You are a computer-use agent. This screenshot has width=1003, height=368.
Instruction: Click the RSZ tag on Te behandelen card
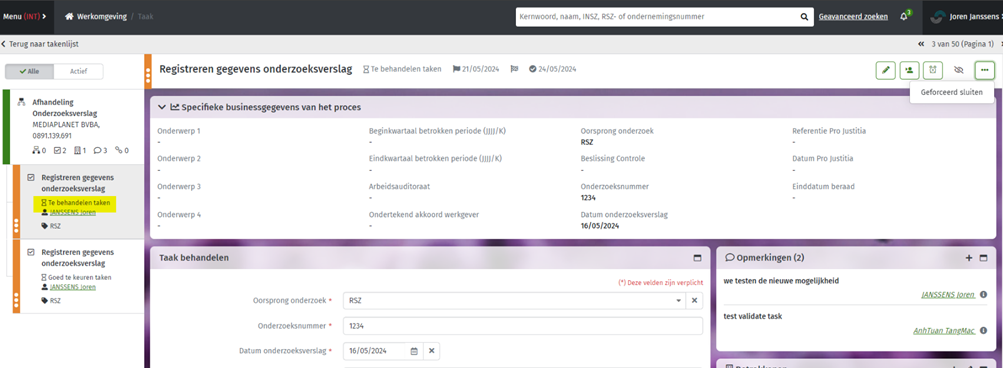[x=51, y=226]
